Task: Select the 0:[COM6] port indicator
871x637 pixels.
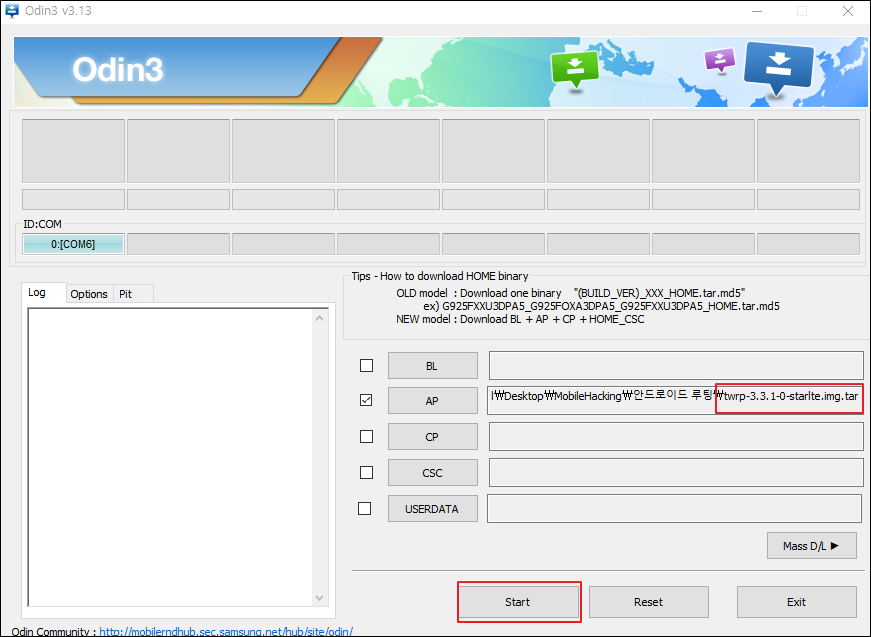Action: point(73,244)
